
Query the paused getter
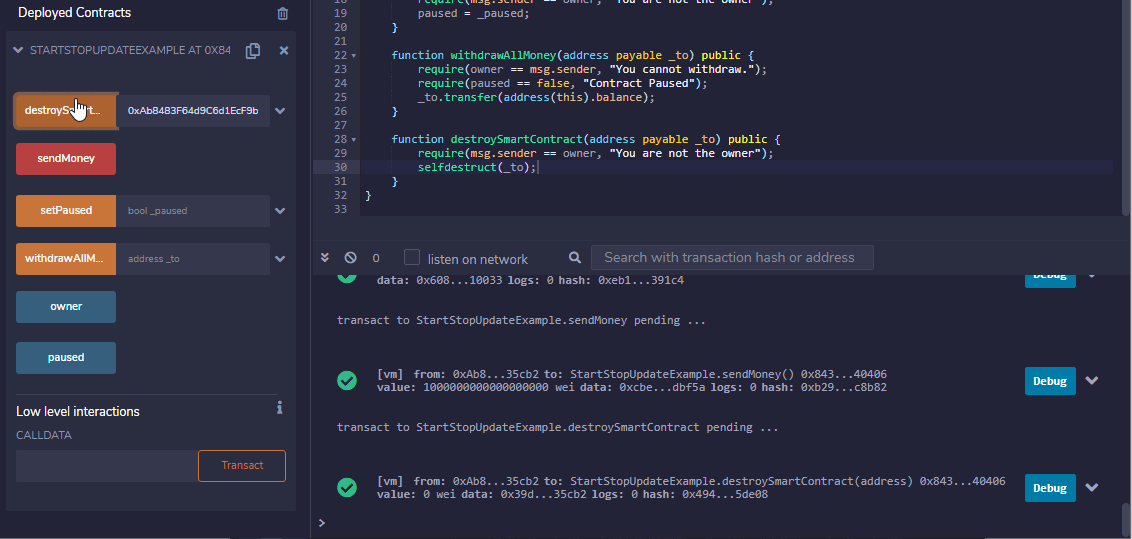(x=66, y=357)
